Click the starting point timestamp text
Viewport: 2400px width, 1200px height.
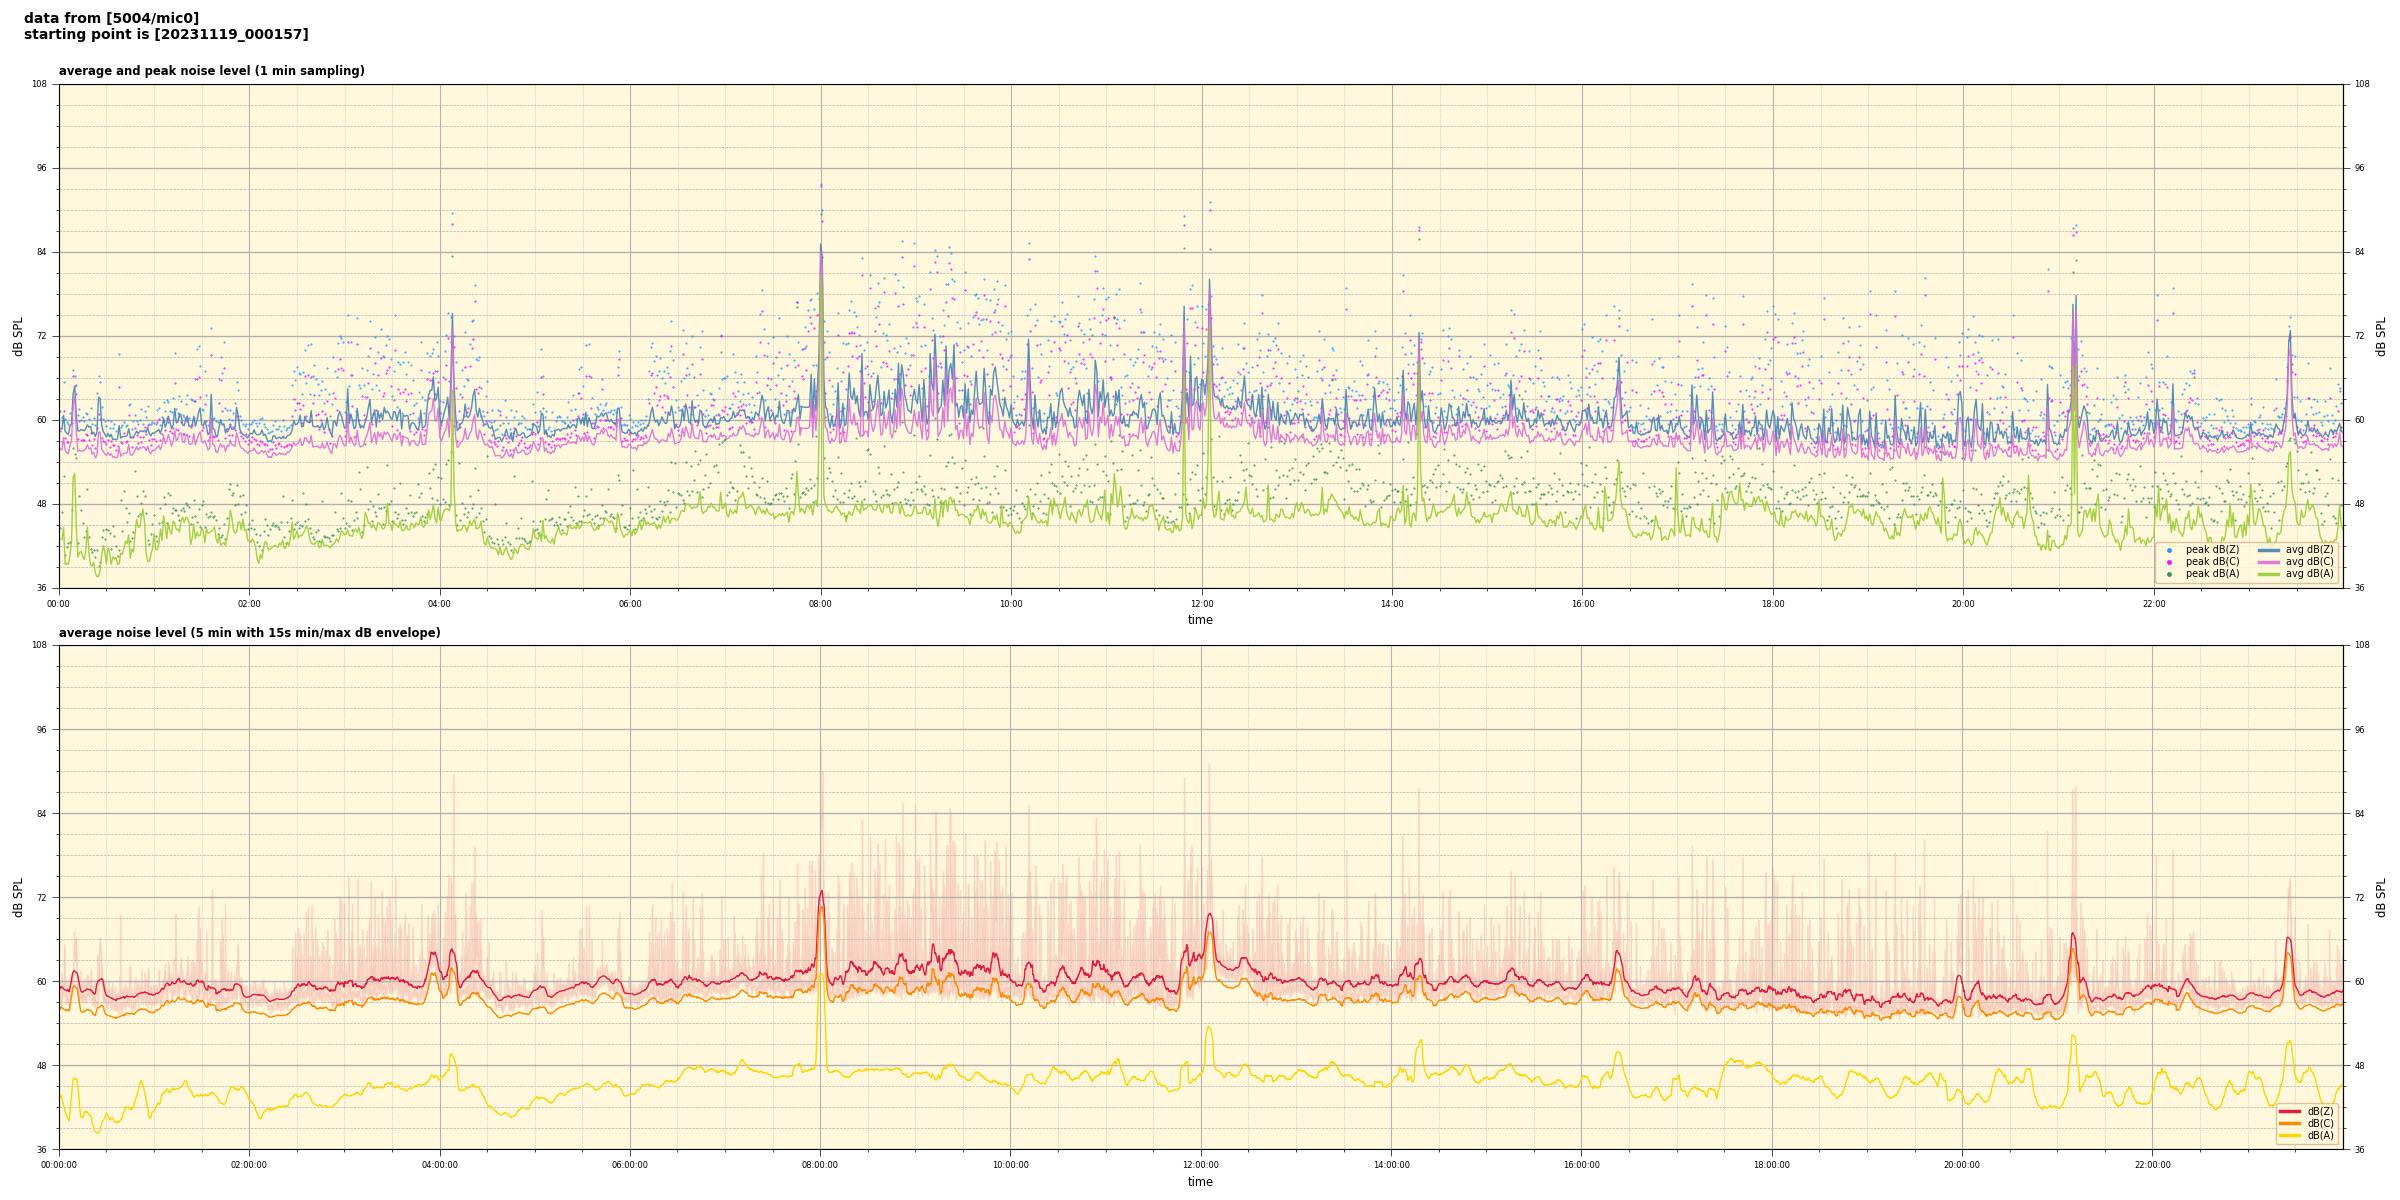coord(166,35)
